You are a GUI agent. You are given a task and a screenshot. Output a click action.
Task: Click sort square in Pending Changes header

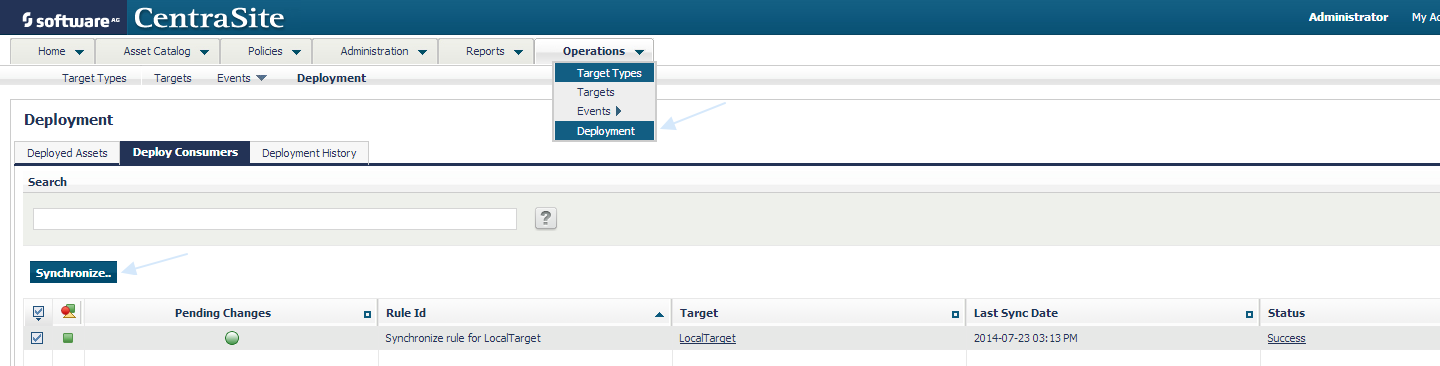[368, 314]
